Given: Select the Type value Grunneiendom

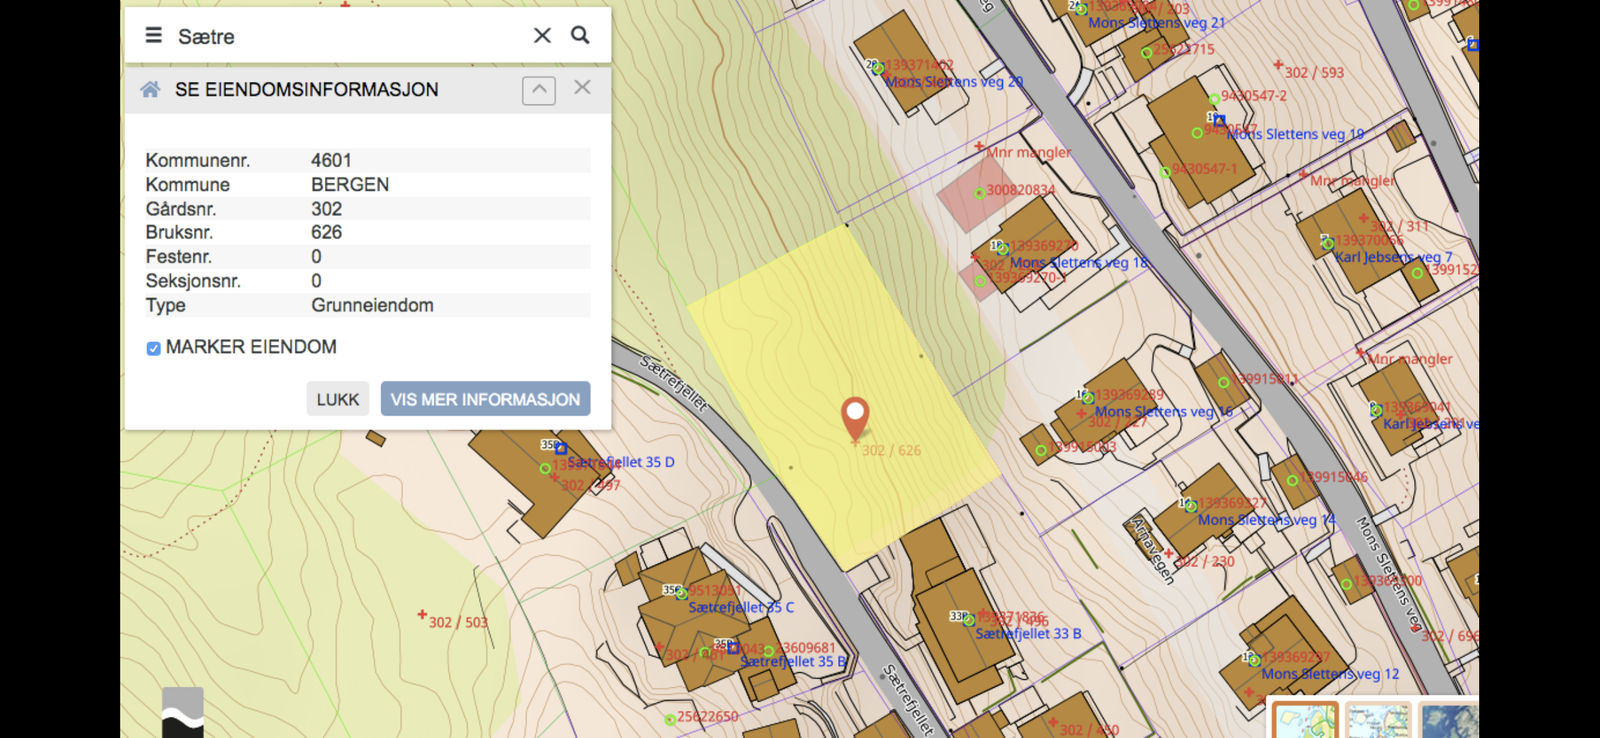Looking at the screenshot, I should coord(372,305).
